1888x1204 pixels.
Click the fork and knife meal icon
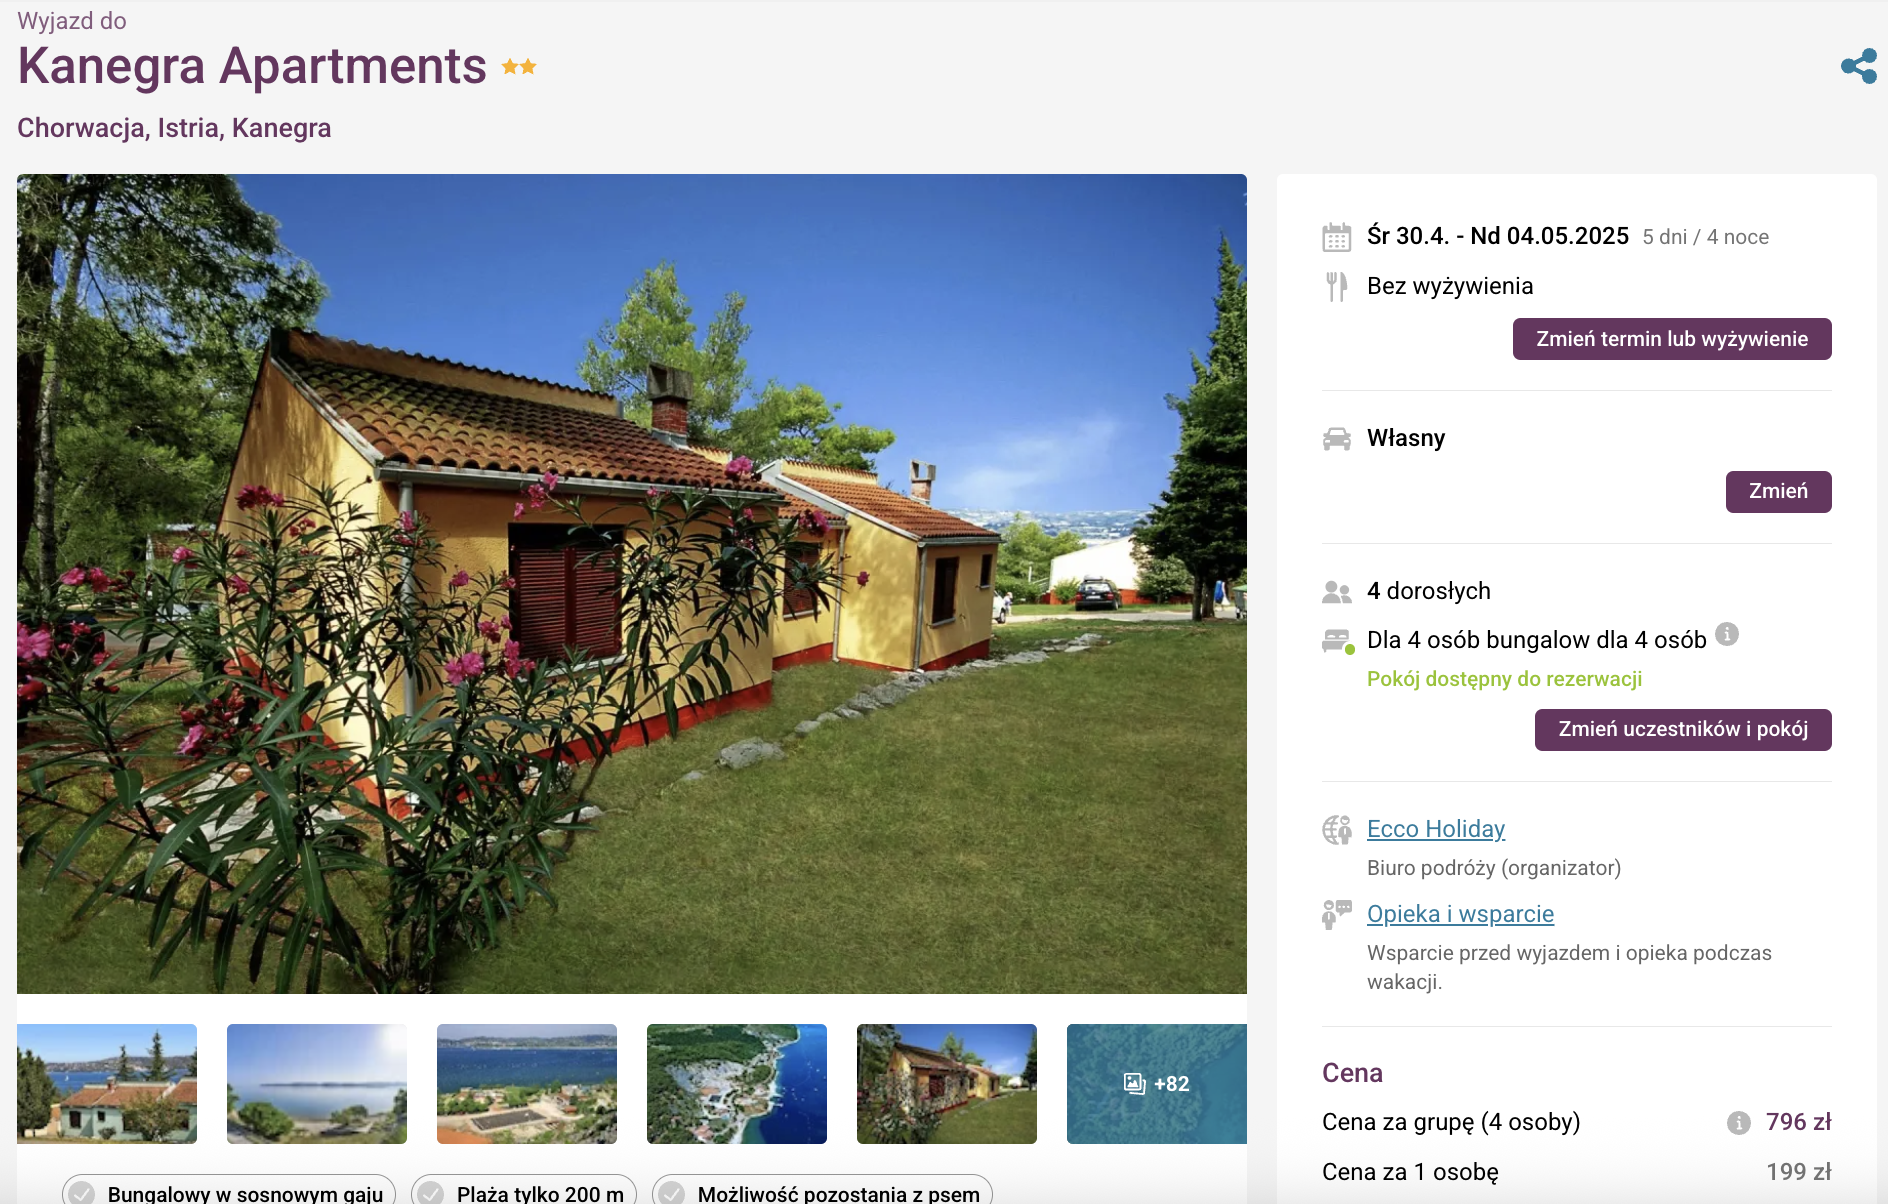1336,286
